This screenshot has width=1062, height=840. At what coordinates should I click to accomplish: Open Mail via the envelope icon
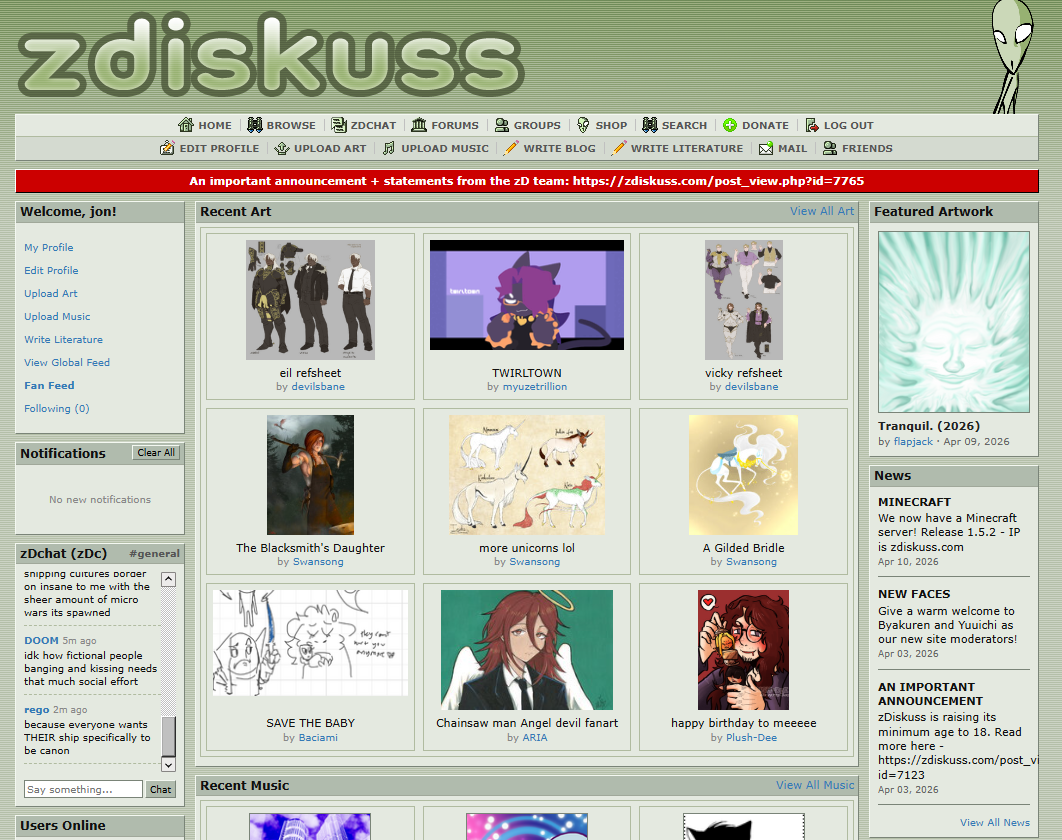coord(766,148)
